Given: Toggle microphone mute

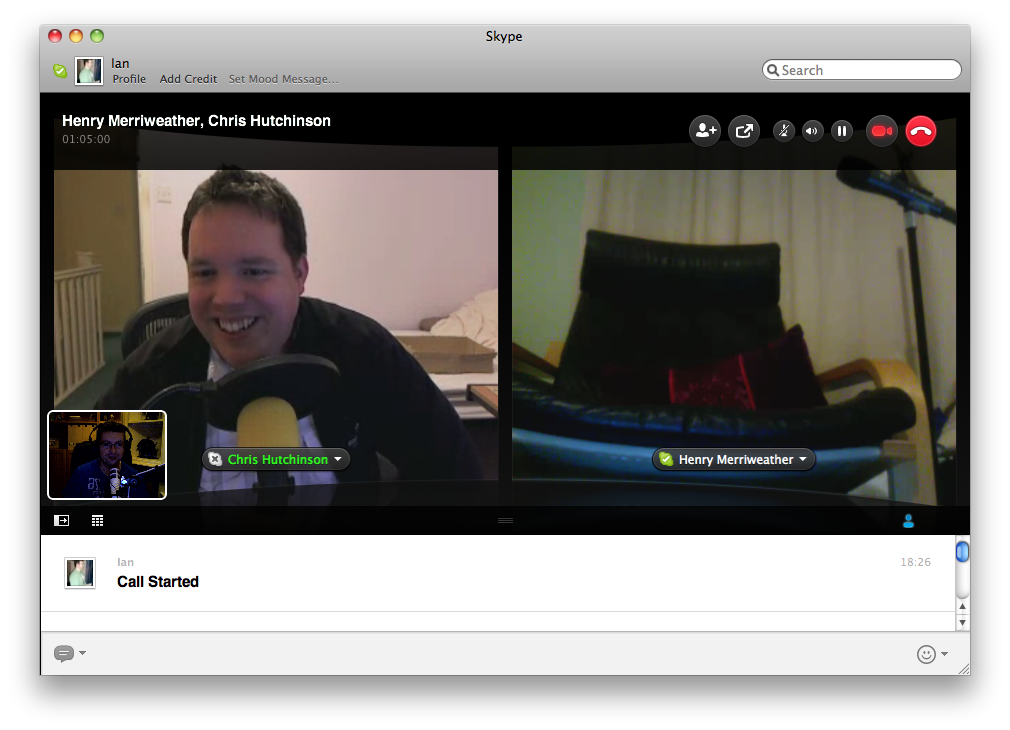Looking at the screenshot, I should coord(784,130).
